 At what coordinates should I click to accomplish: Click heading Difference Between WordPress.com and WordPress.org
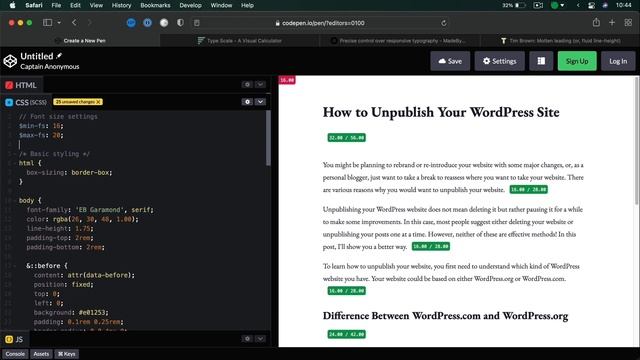pyautogui.click(x=445, y=316)
